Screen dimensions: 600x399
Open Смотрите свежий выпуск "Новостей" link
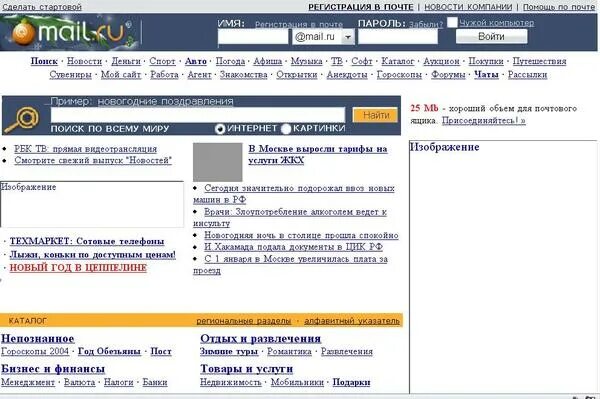pyautogui.click(x=93, y=160)
